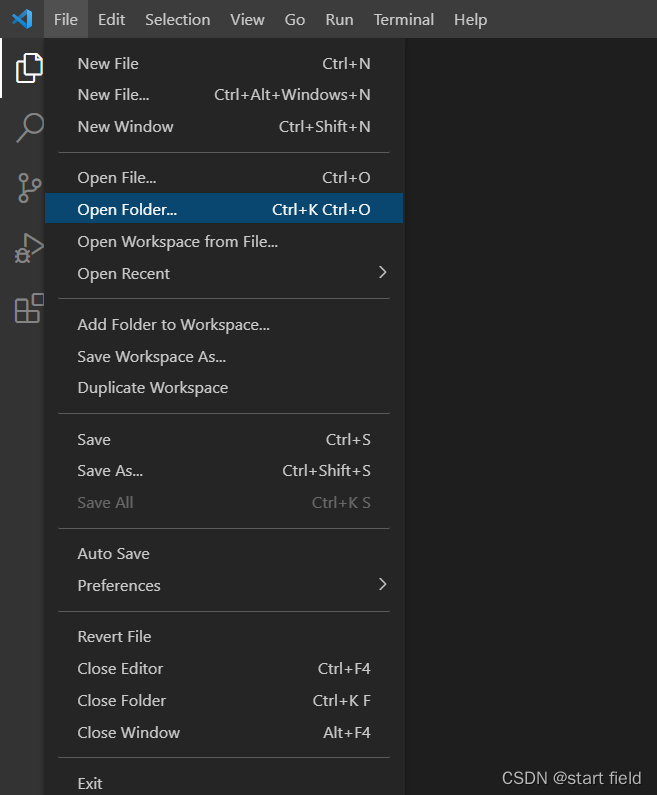Choose New File with Ctrl+N shortcut
The image size is (657, 795).
point(224,64)
